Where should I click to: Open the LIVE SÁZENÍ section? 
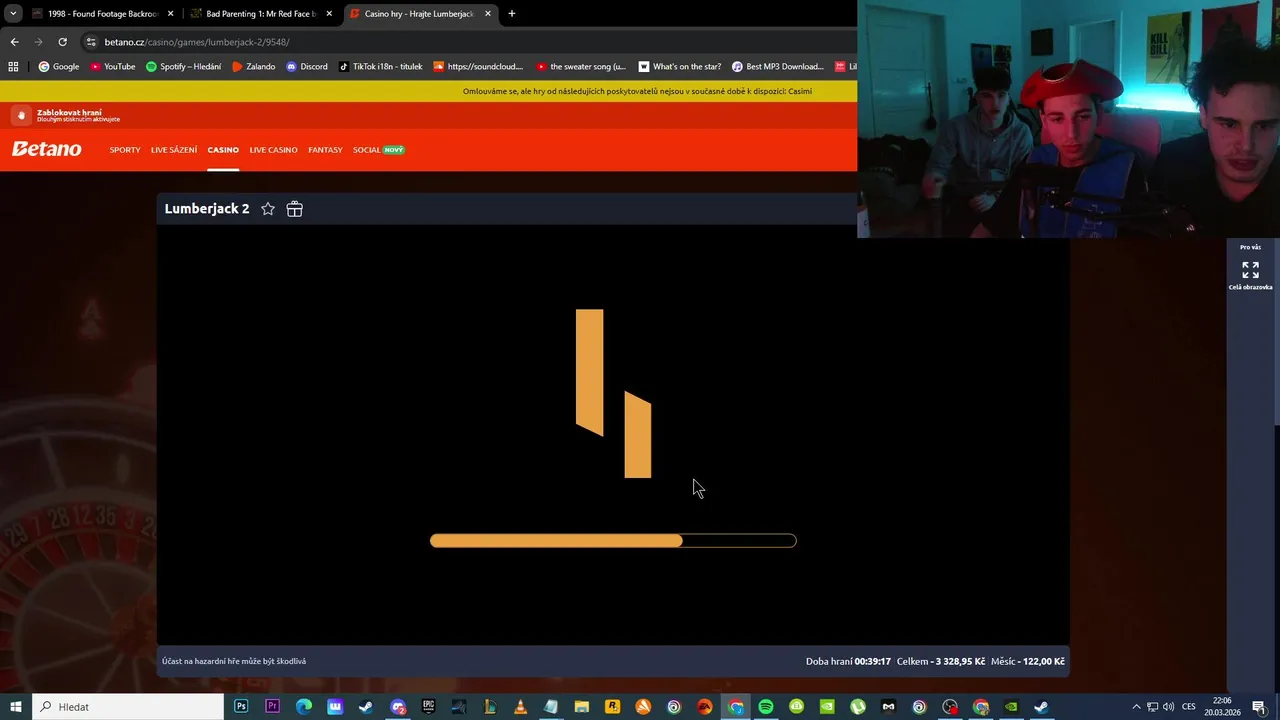(174, 150)
